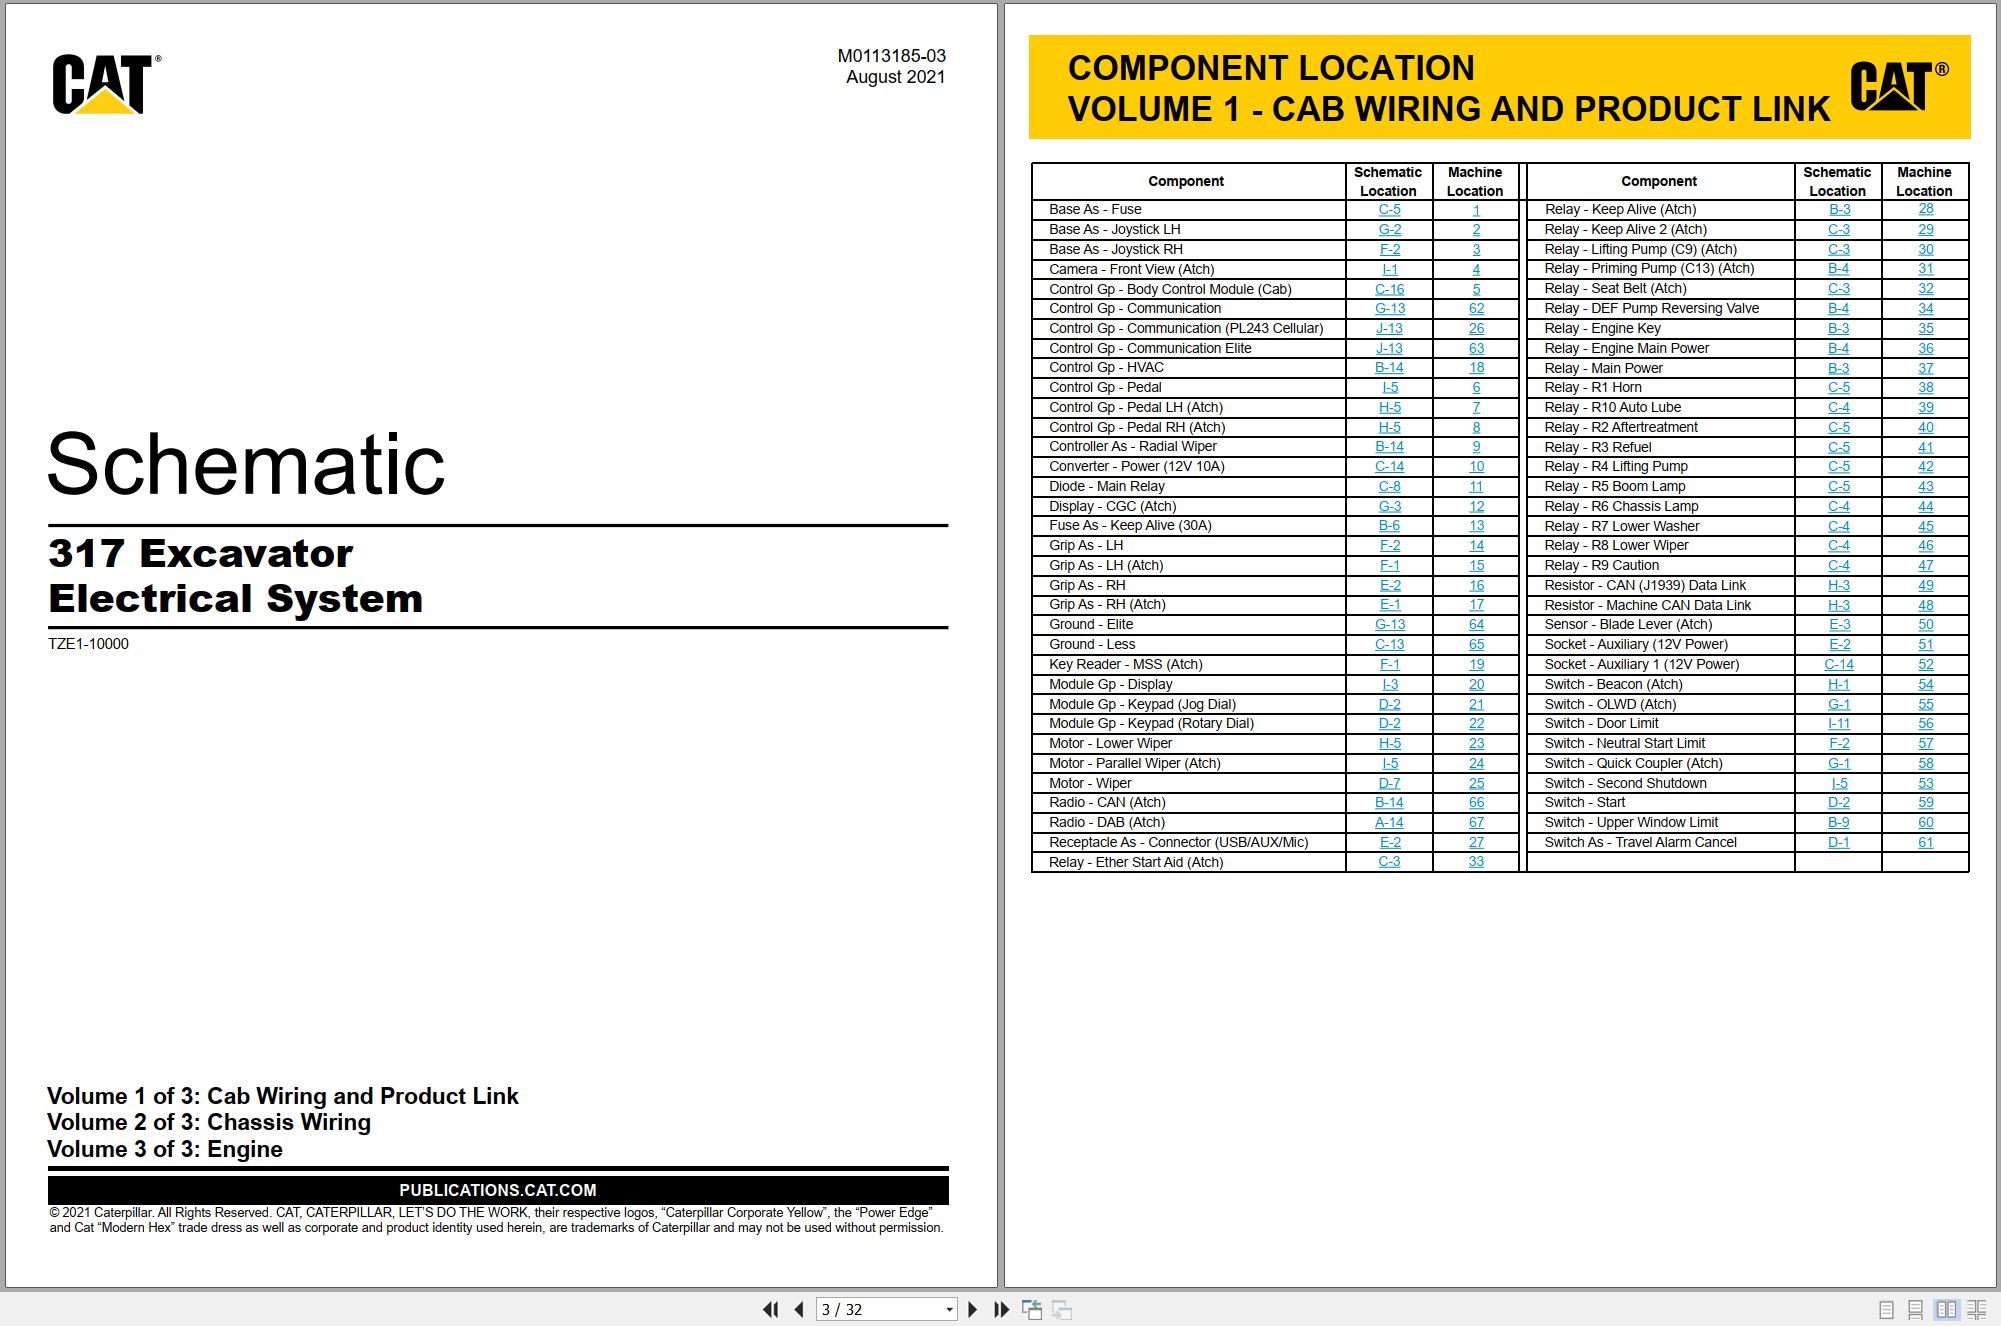This screenshot has width=2001, height=1326.
Task: Click the 'Receptacle As - Connector (USB/AUX/Mic)' label
Action: [1178, 843]
